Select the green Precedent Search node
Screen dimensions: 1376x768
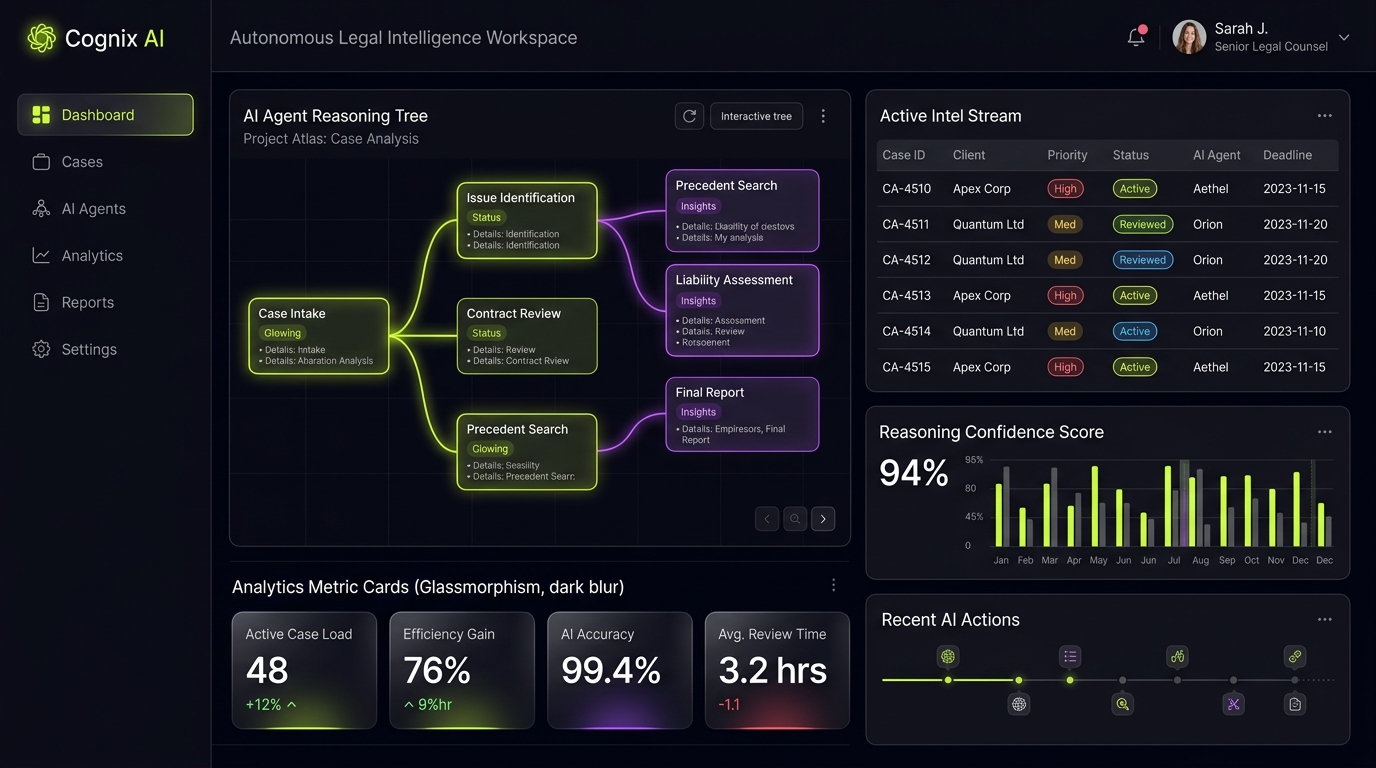coord(527,452)
